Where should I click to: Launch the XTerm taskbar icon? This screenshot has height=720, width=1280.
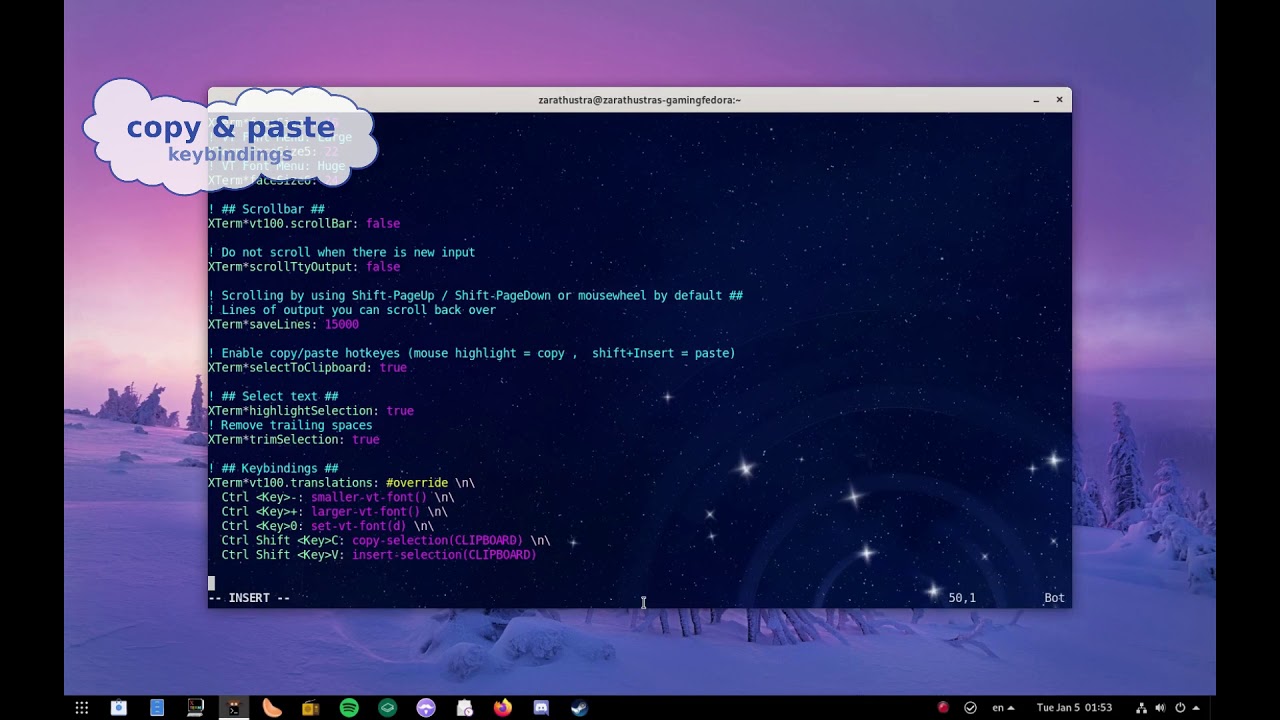[196, 708]
